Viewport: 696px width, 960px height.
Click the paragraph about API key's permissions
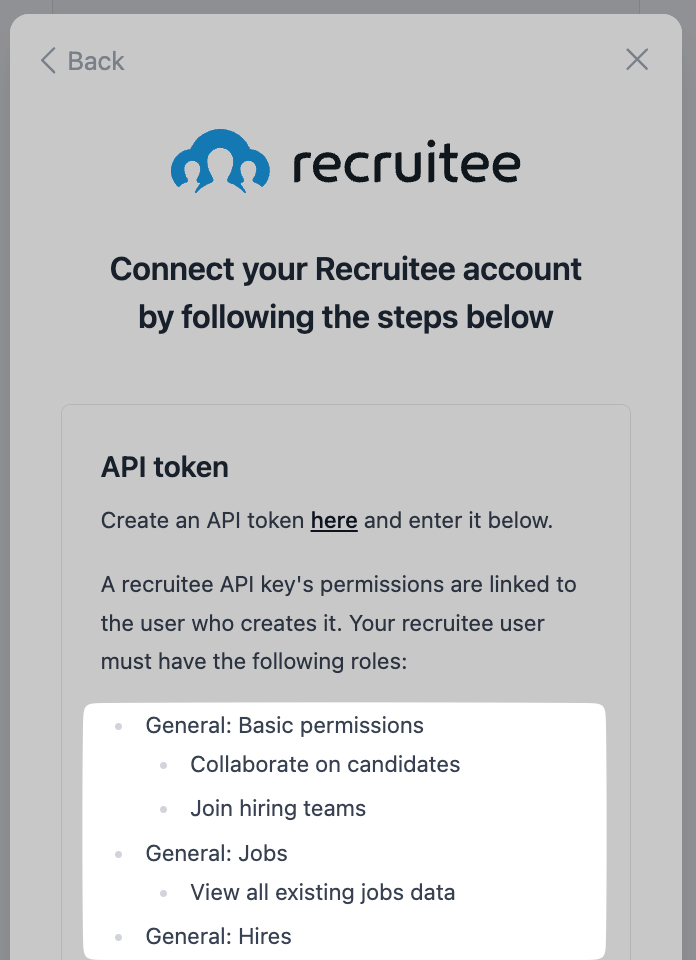point(339,622)
